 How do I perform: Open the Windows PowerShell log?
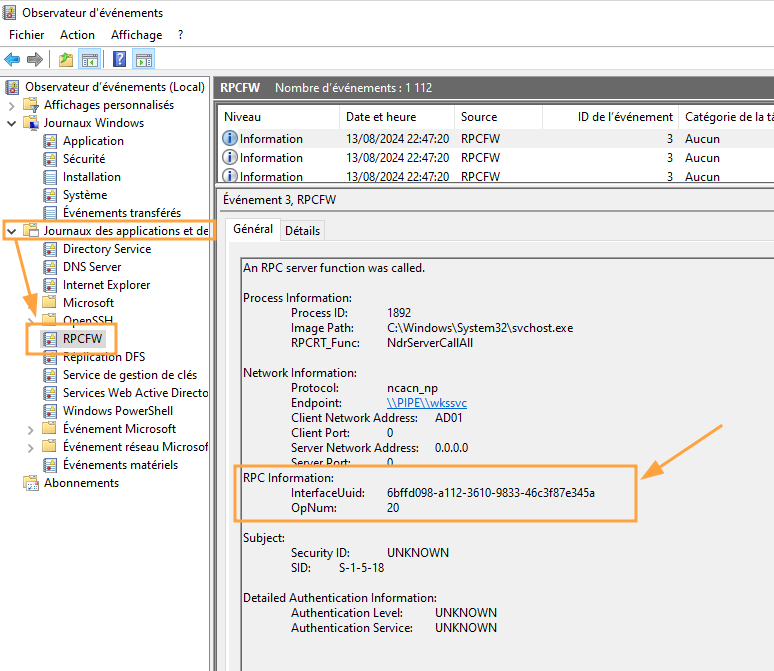tap(117, 411)
